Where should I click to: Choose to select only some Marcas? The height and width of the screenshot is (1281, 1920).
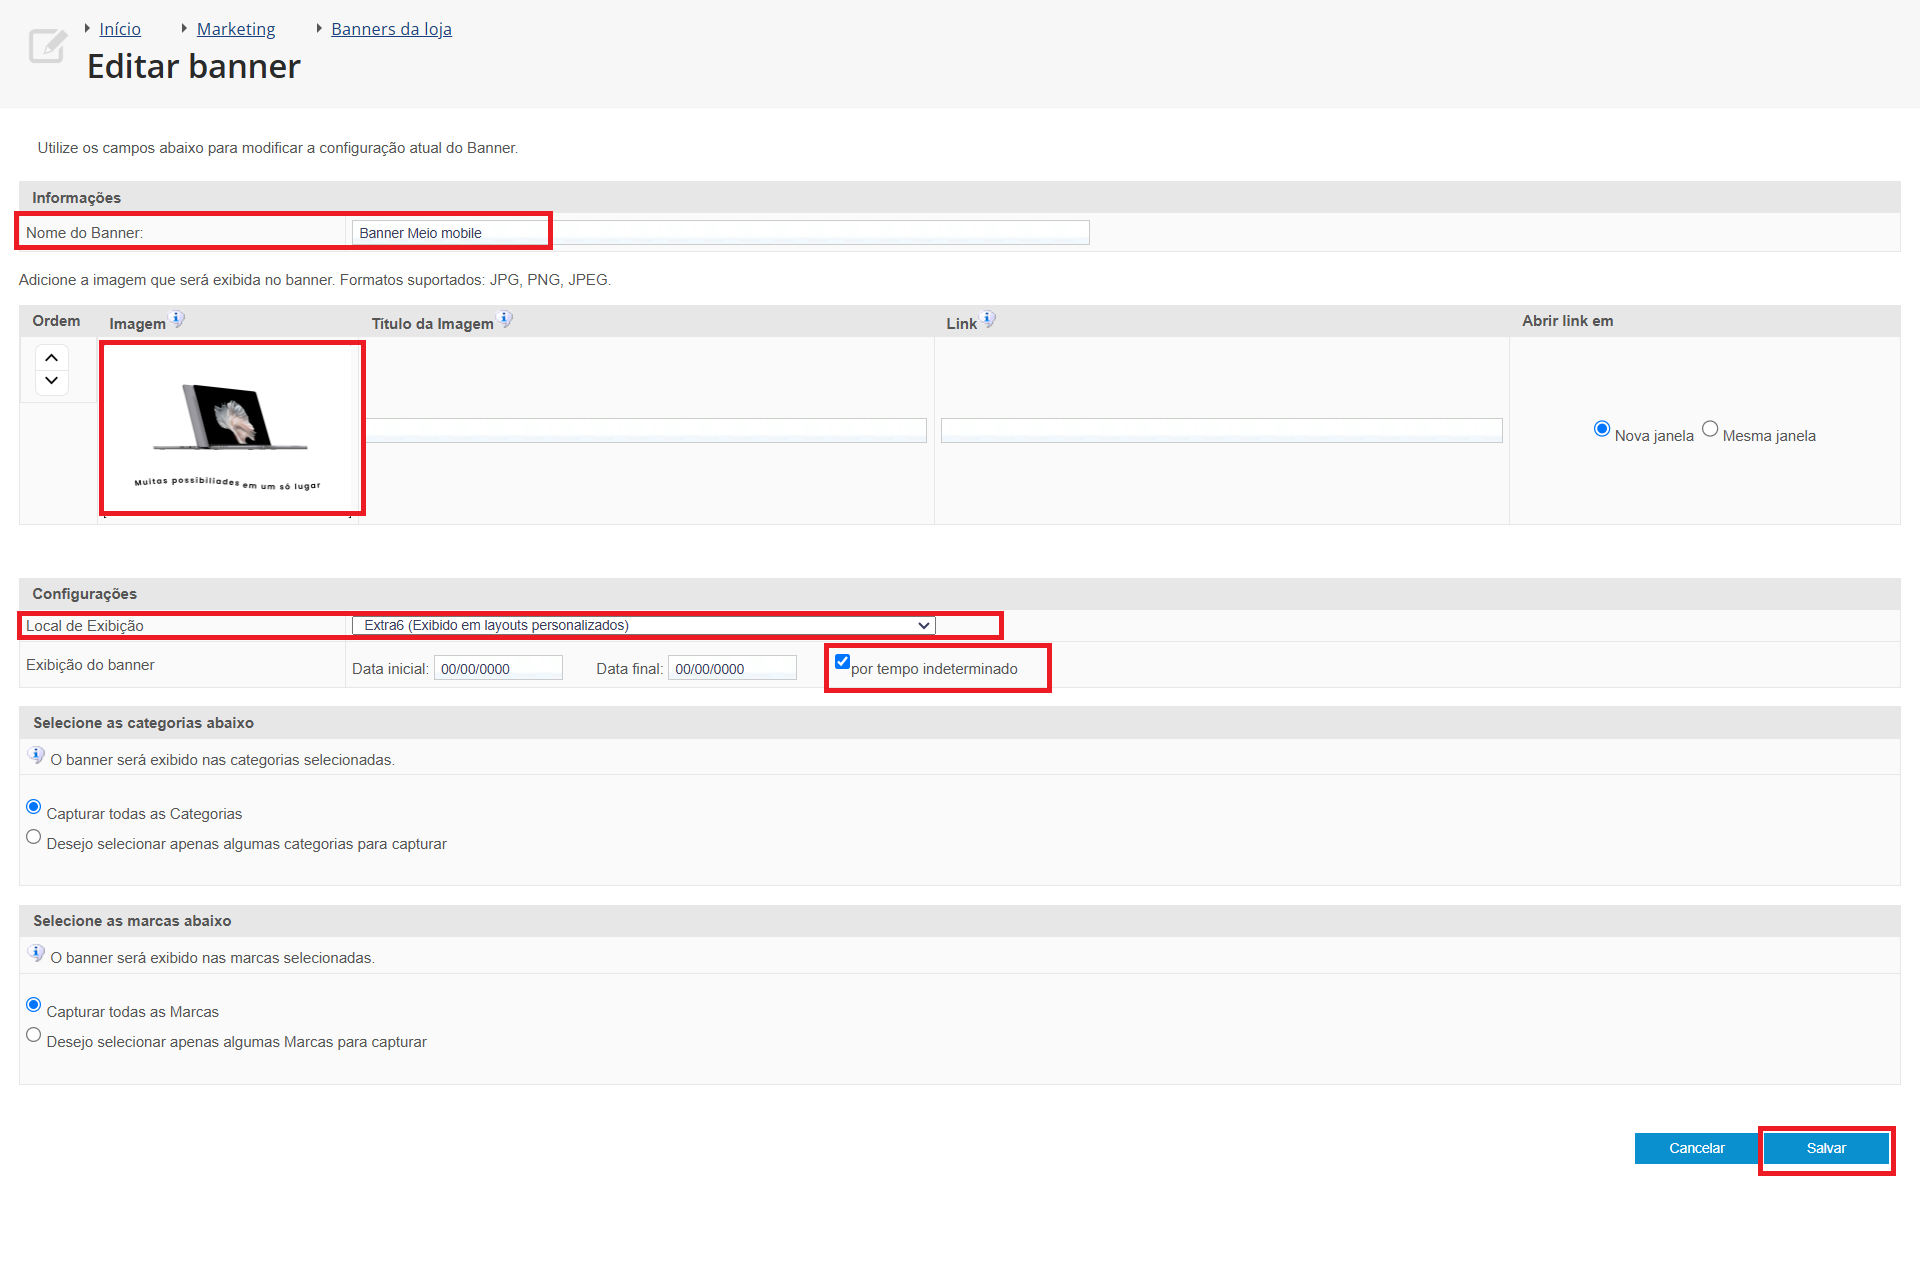[34, 1035]
